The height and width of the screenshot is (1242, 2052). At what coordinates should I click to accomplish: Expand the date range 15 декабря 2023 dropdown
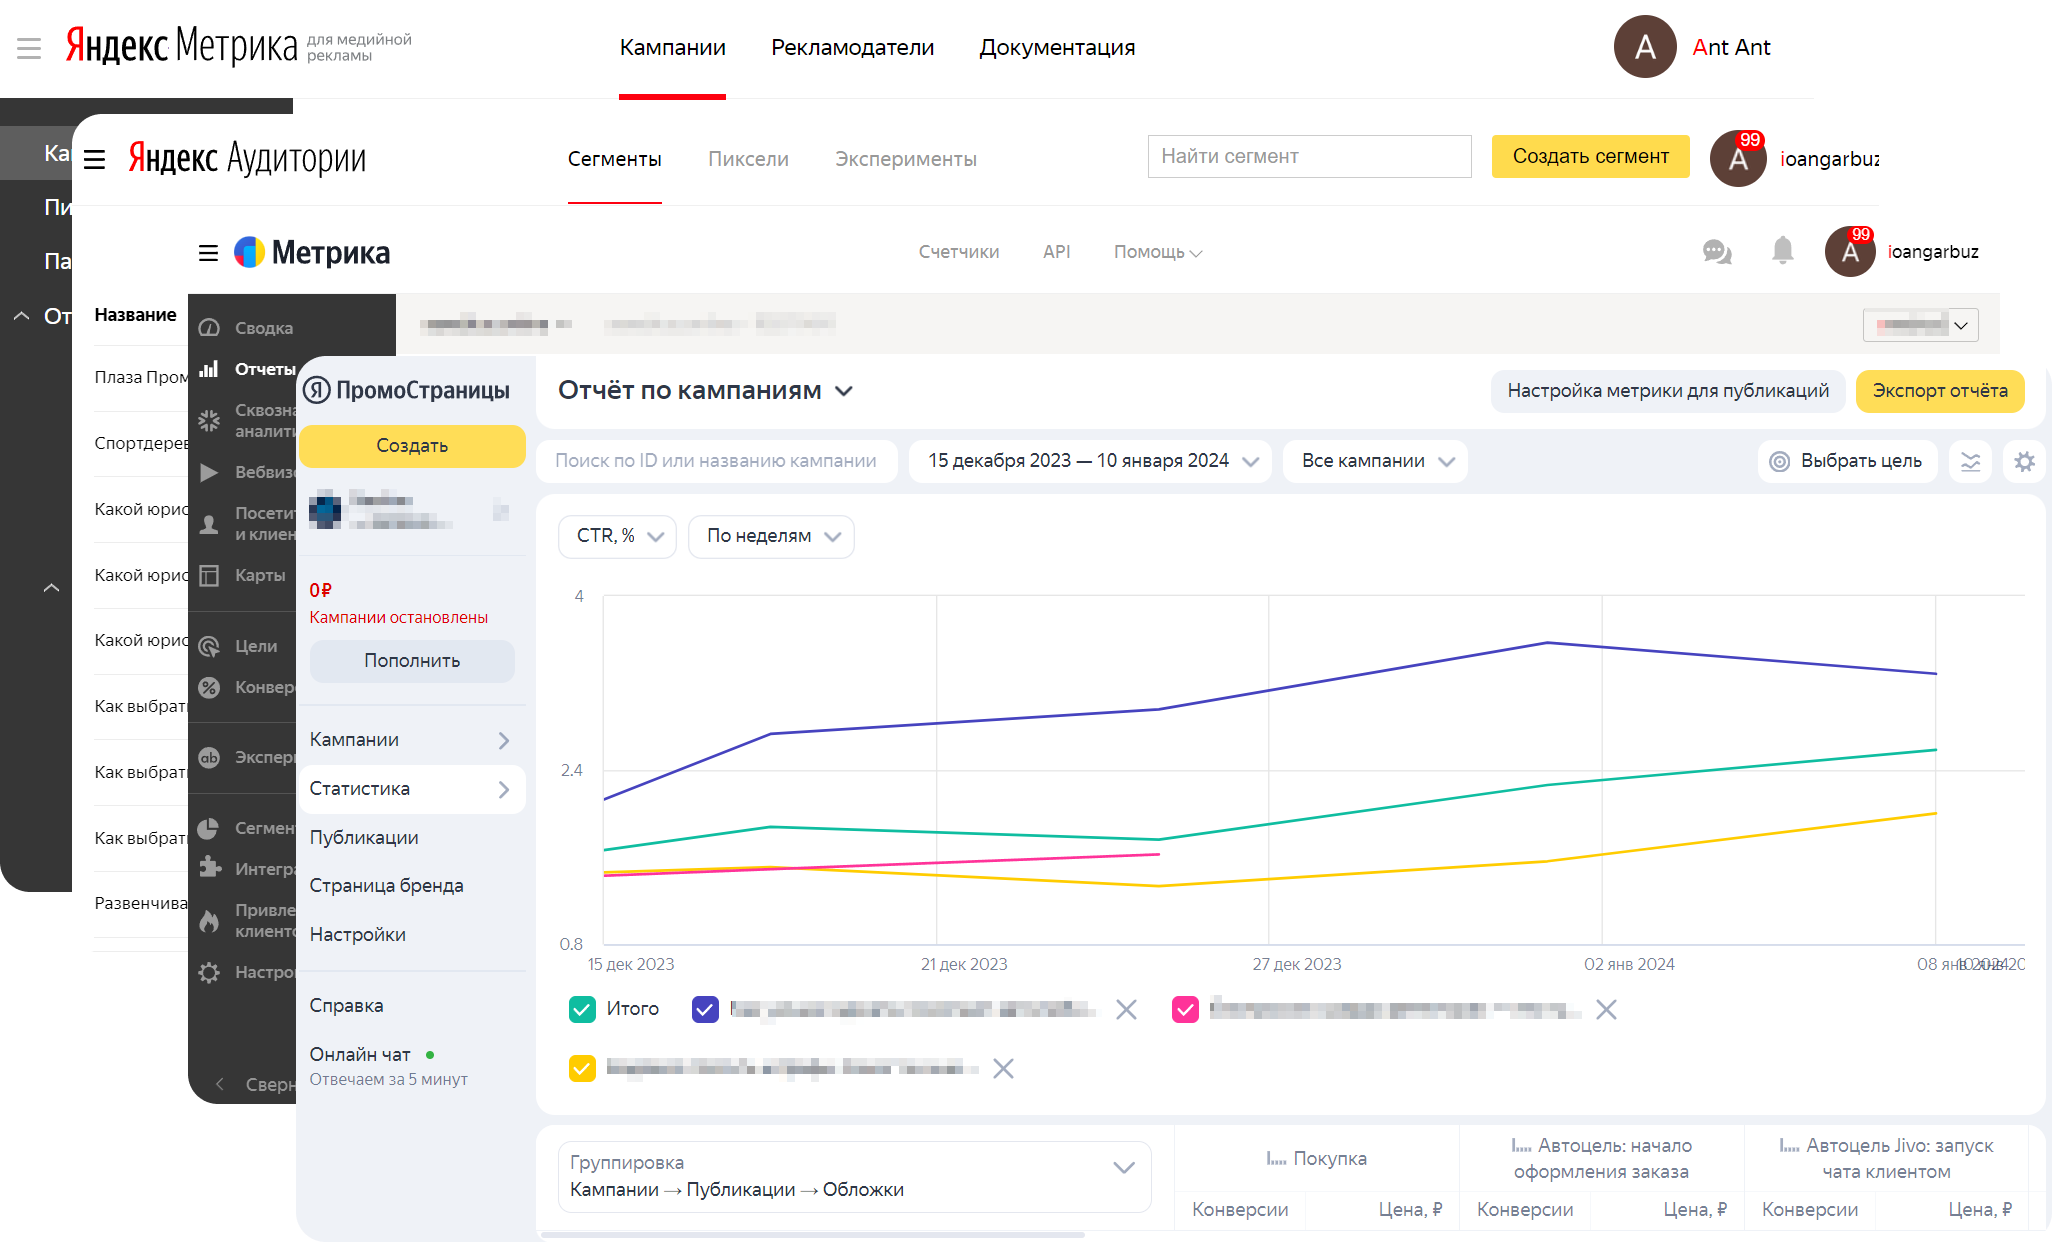tap(1090, 461)
